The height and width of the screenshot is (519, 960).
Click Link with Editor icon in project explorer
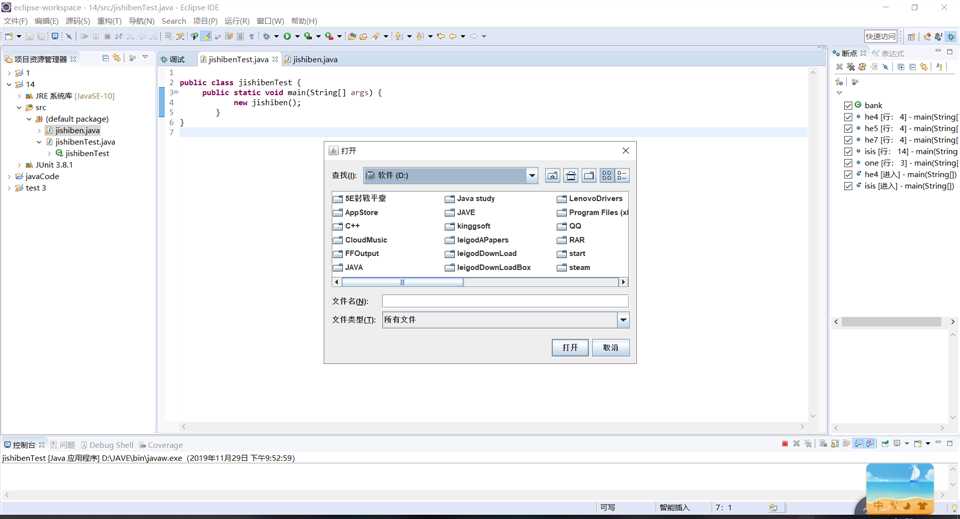(x=117, y=58)
